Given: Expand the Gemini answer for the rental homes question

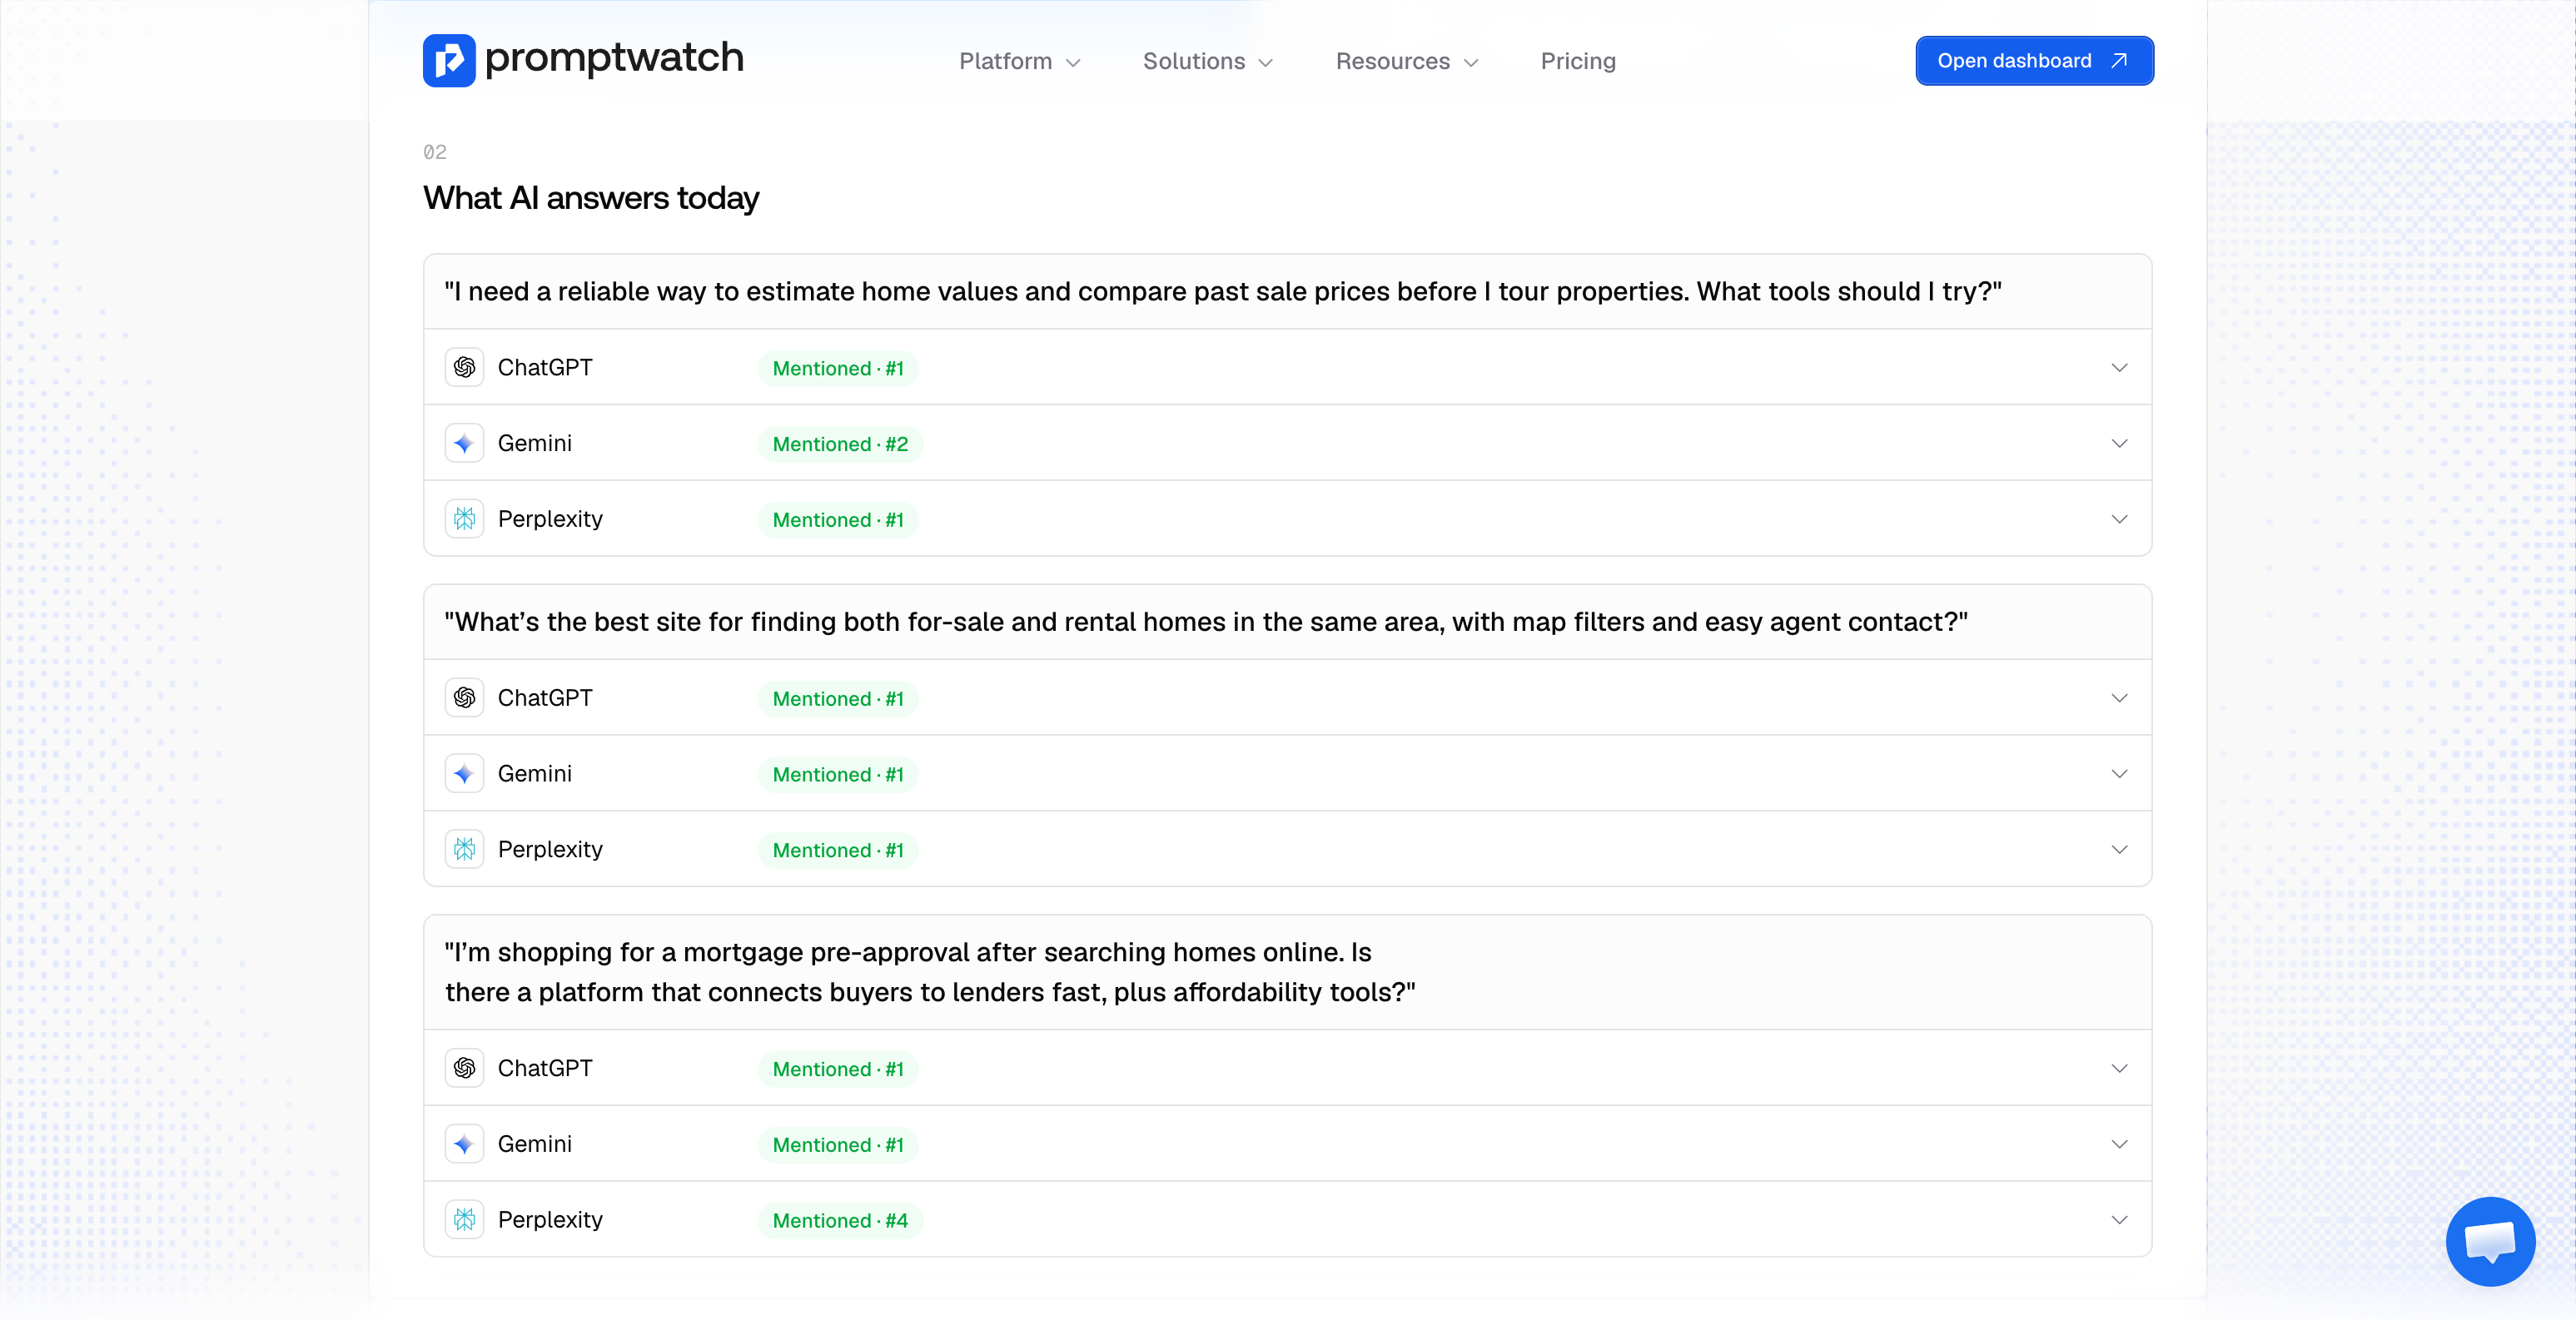Looking at the screenshot, I should (2119, 774).
